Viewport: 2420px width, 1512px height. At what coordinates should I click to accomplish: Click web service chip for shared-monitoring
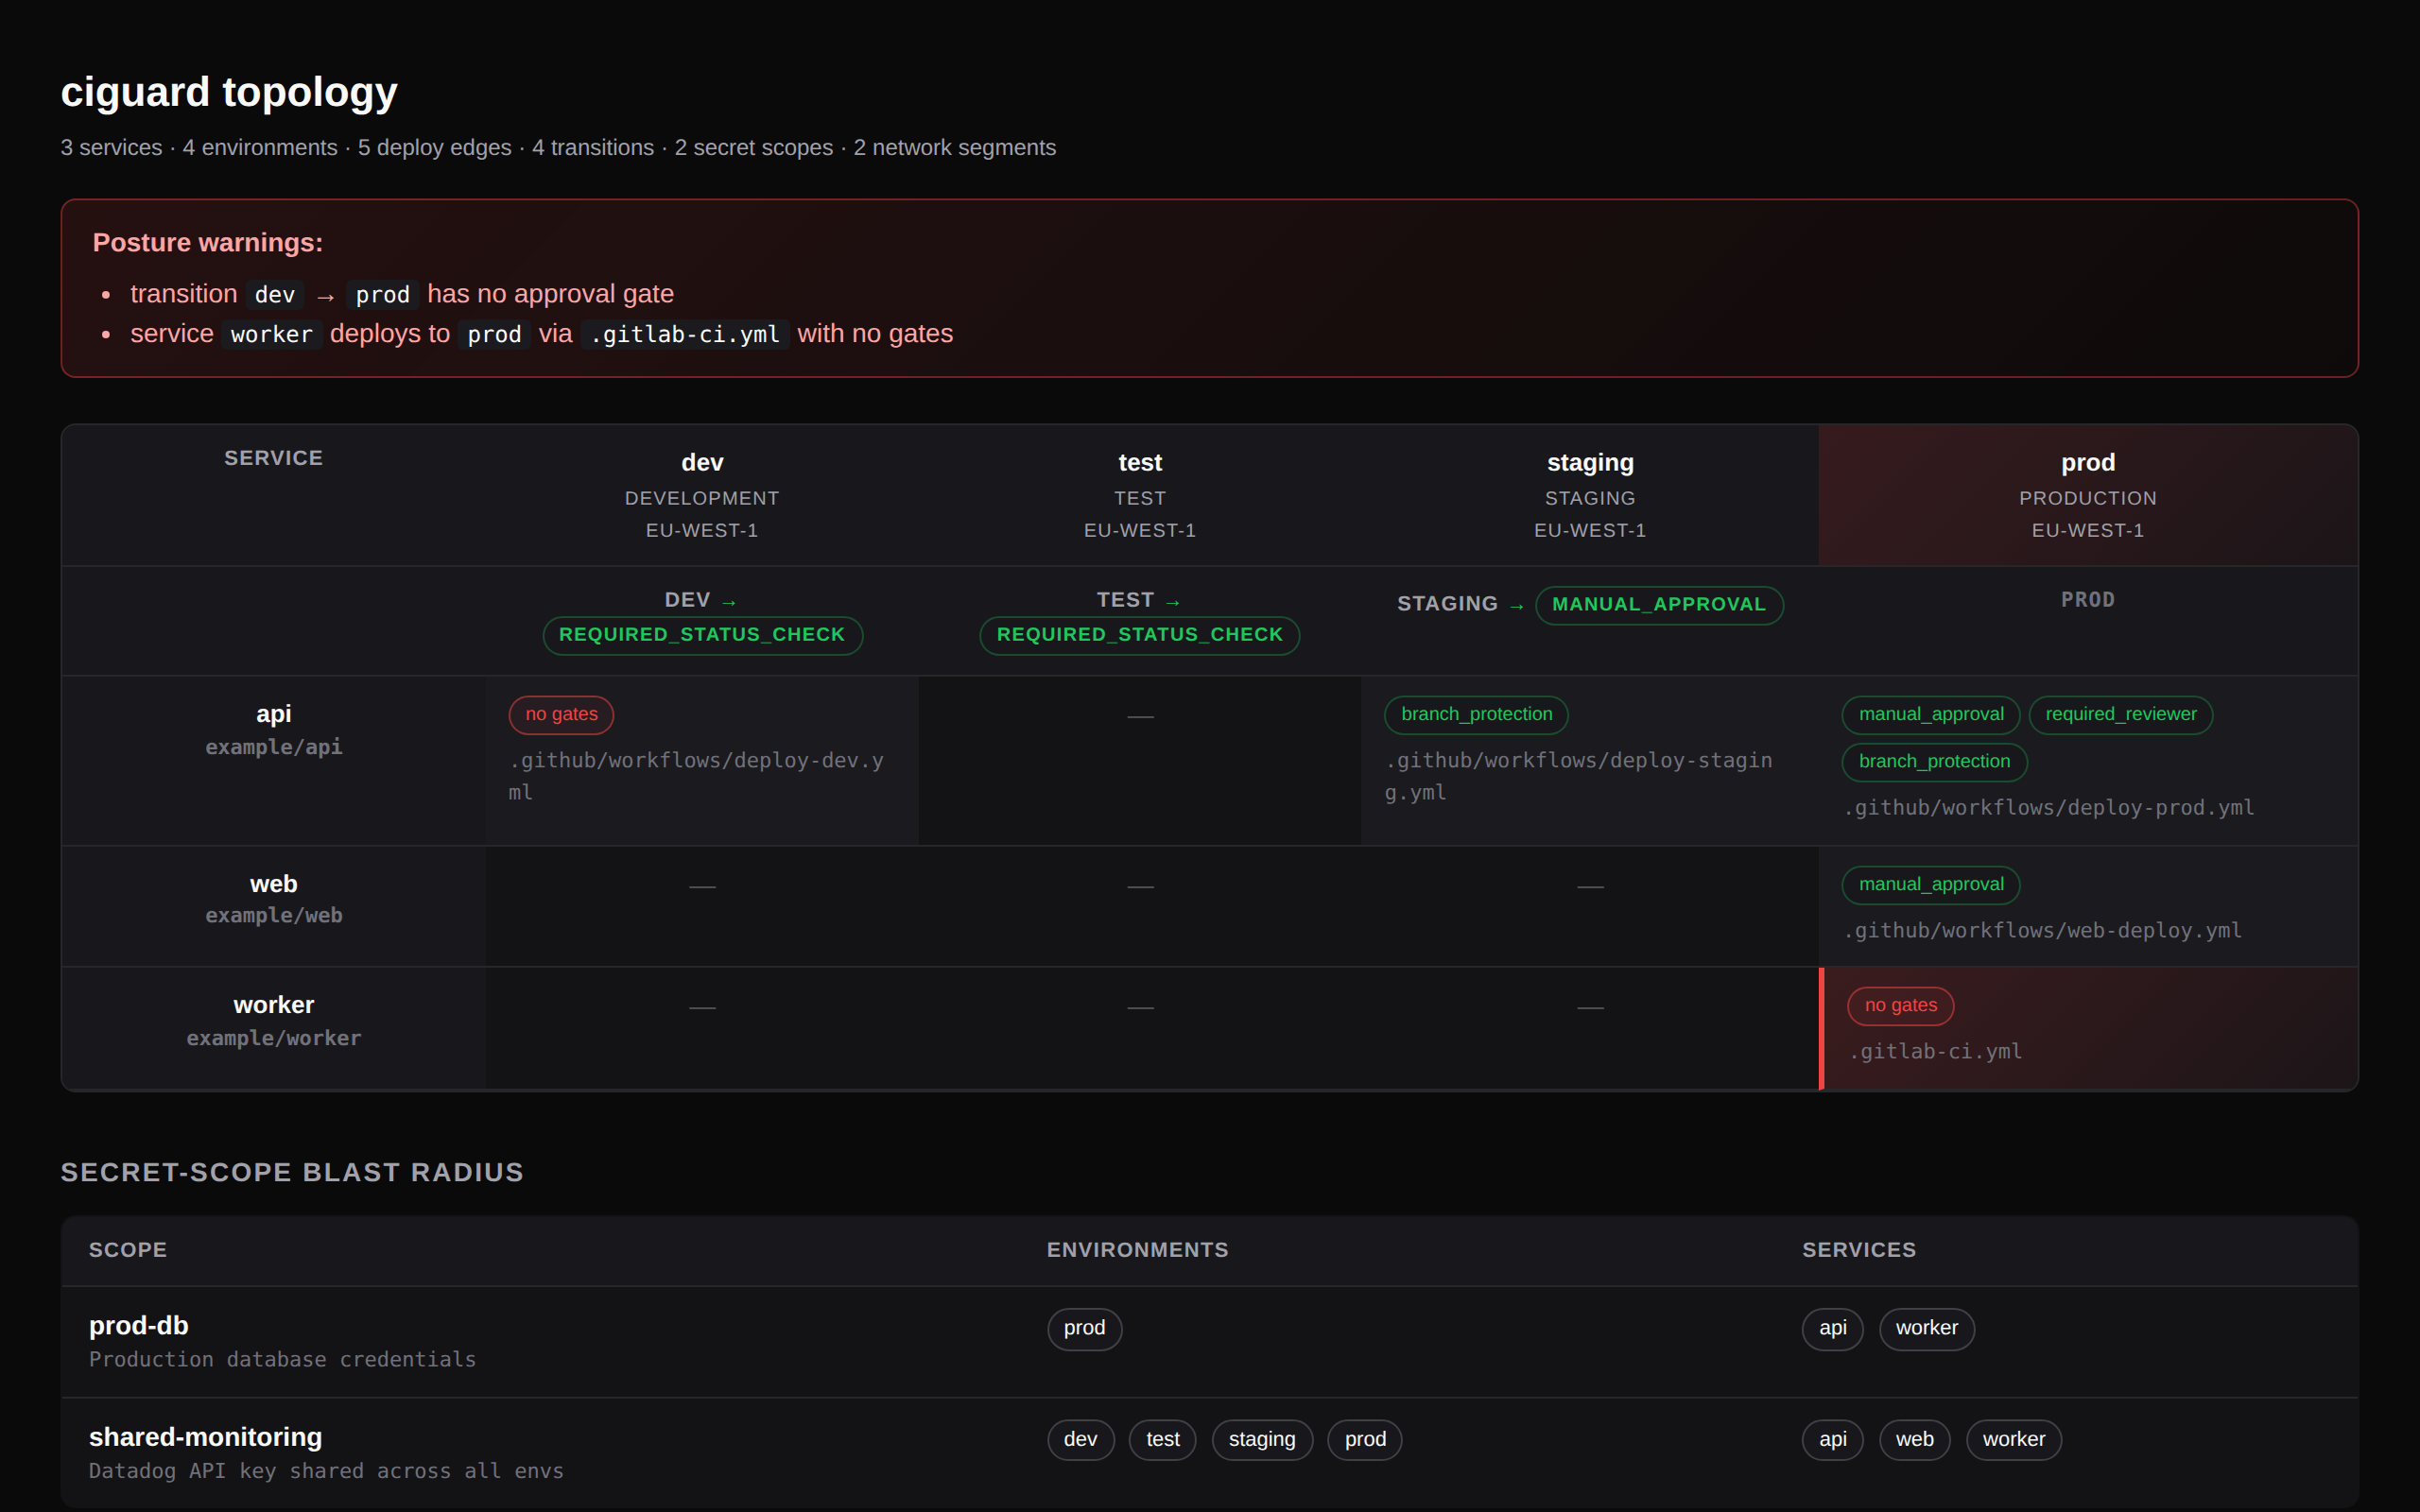1914,1440
